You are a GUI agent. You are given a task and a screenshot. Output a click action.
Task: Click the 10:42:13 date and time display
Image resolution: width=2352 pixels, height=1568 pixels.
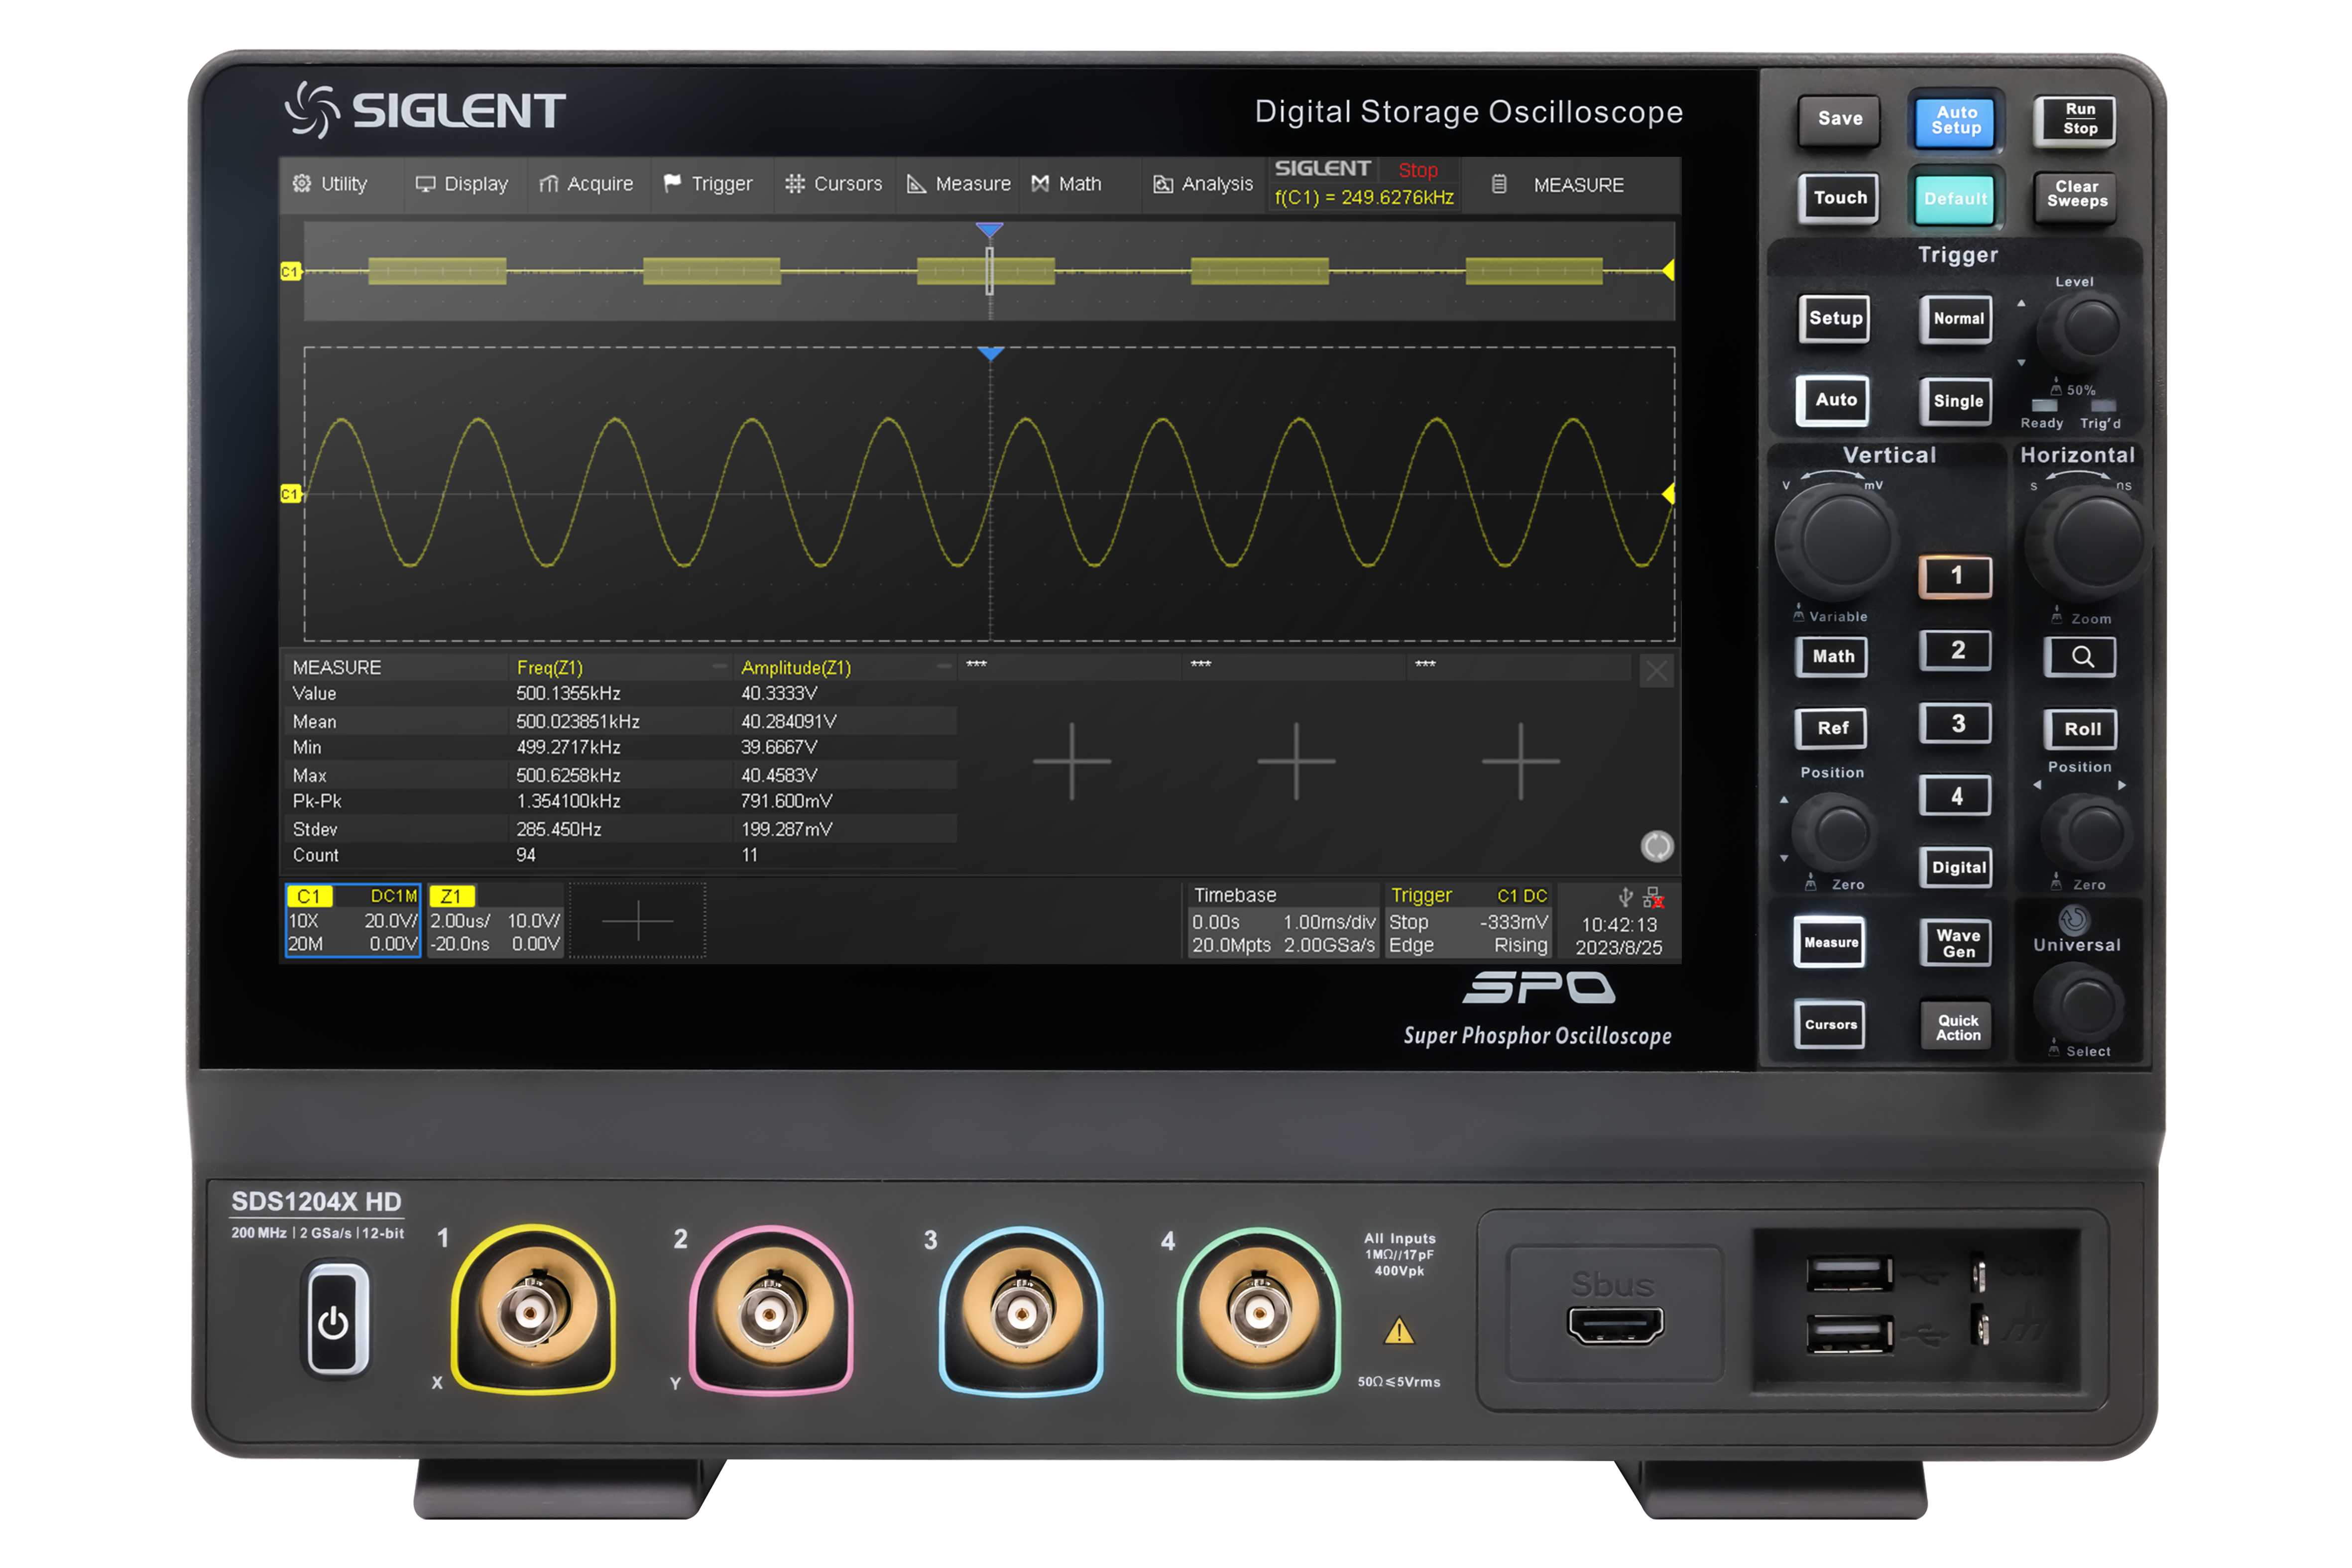coord(1619,936)
